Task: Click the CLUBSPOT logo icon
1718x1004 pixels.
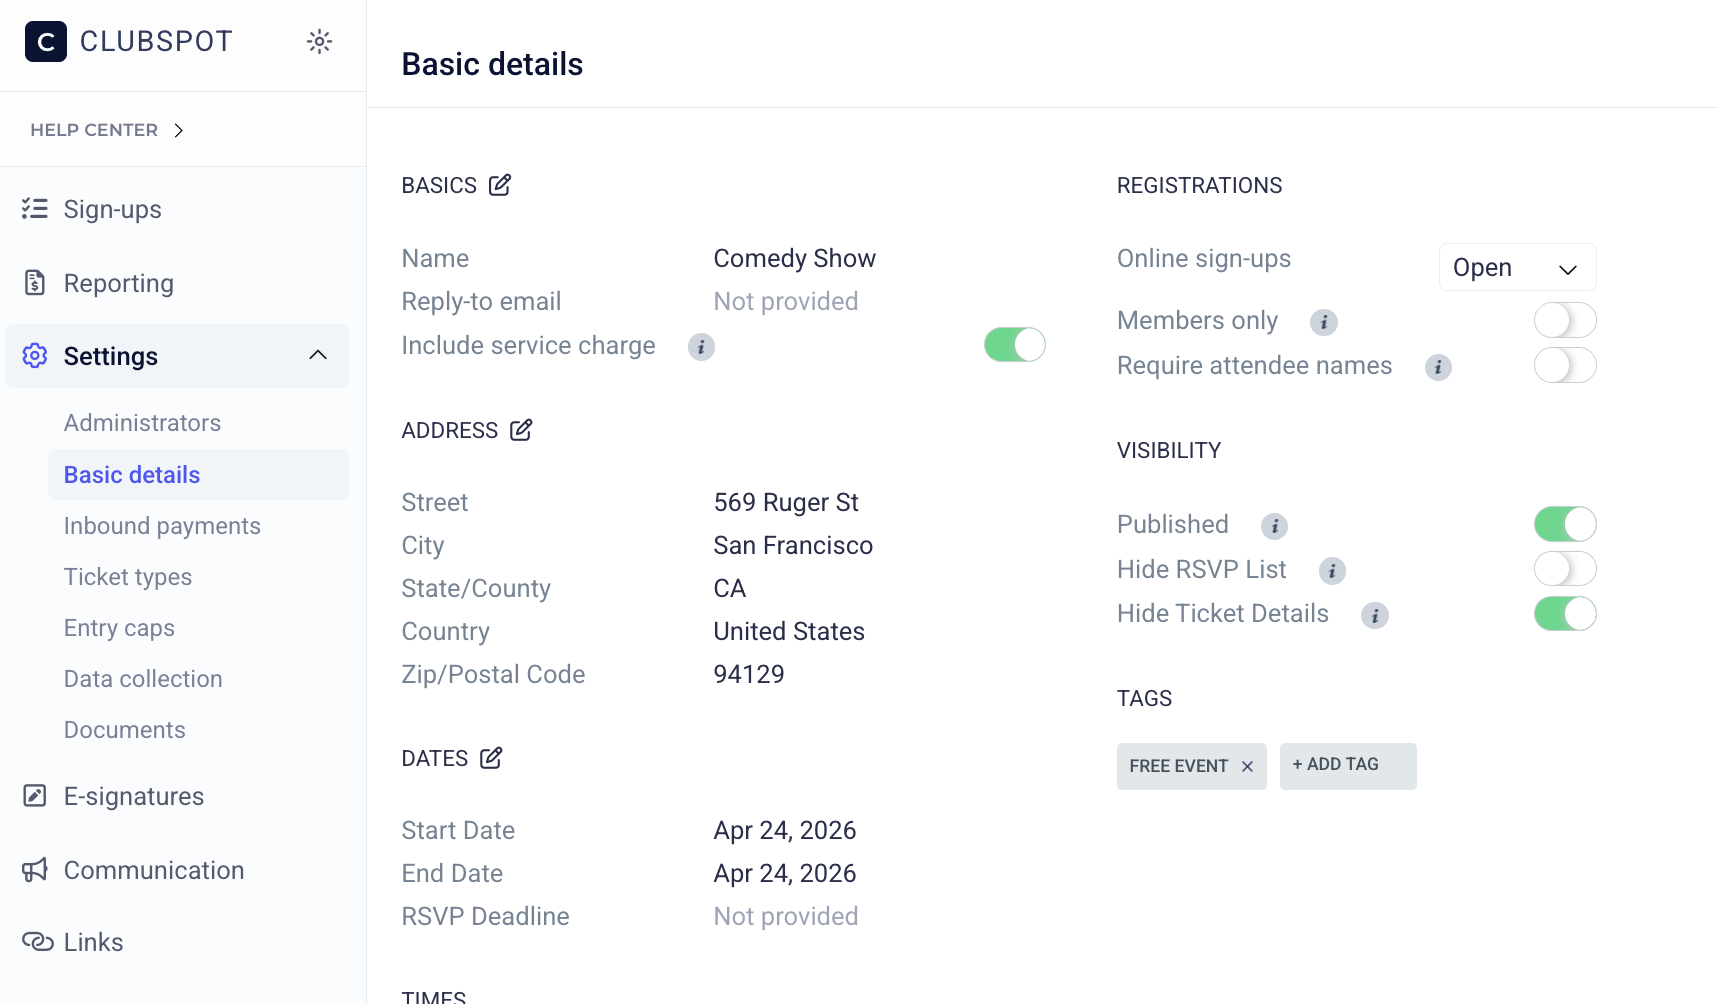Action: tap(46, 41)
